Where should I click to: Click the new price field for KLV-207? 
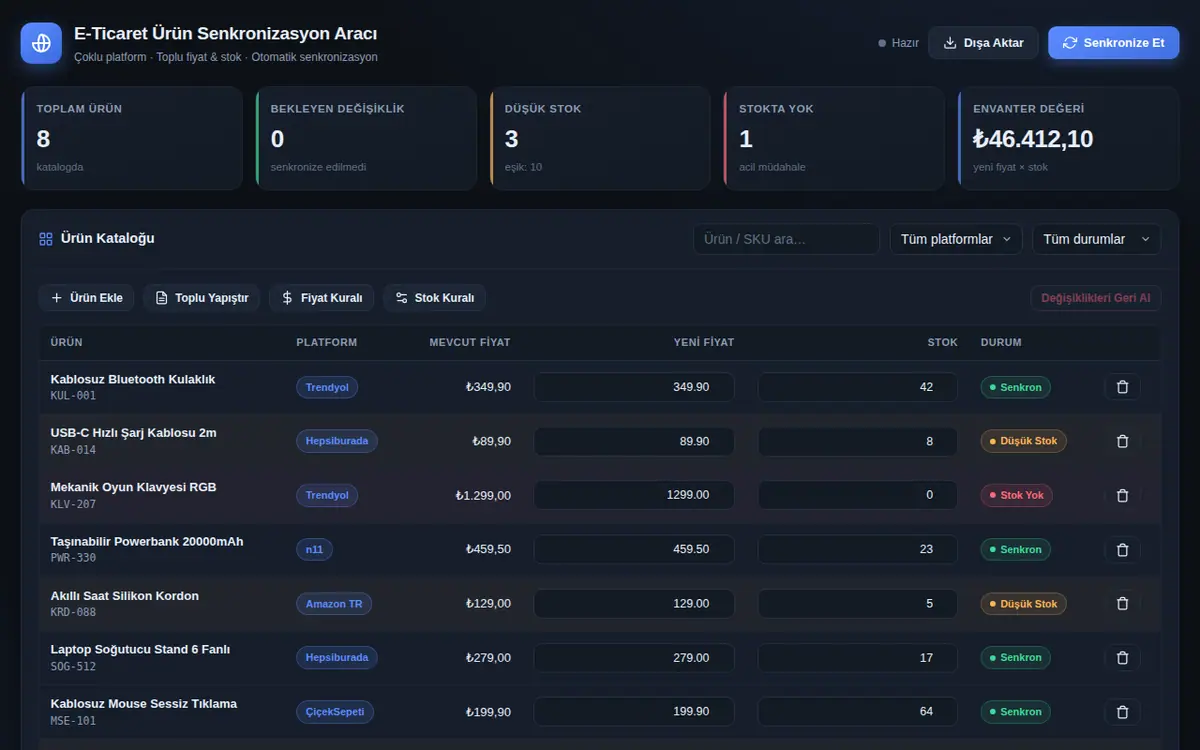click(634, 495)
